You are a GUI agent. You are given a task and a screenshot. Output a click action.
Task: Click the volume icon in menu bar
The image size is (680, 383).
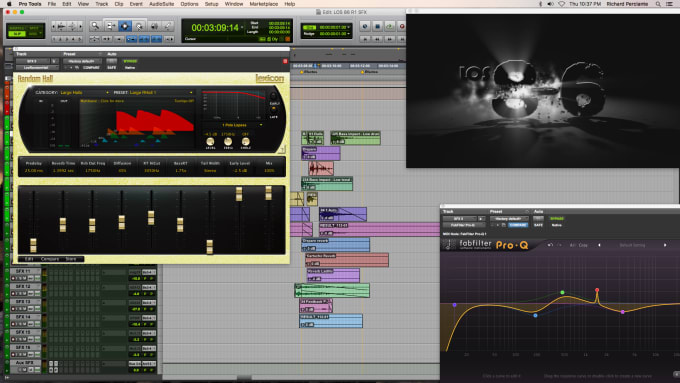click(x=550, y=4)
